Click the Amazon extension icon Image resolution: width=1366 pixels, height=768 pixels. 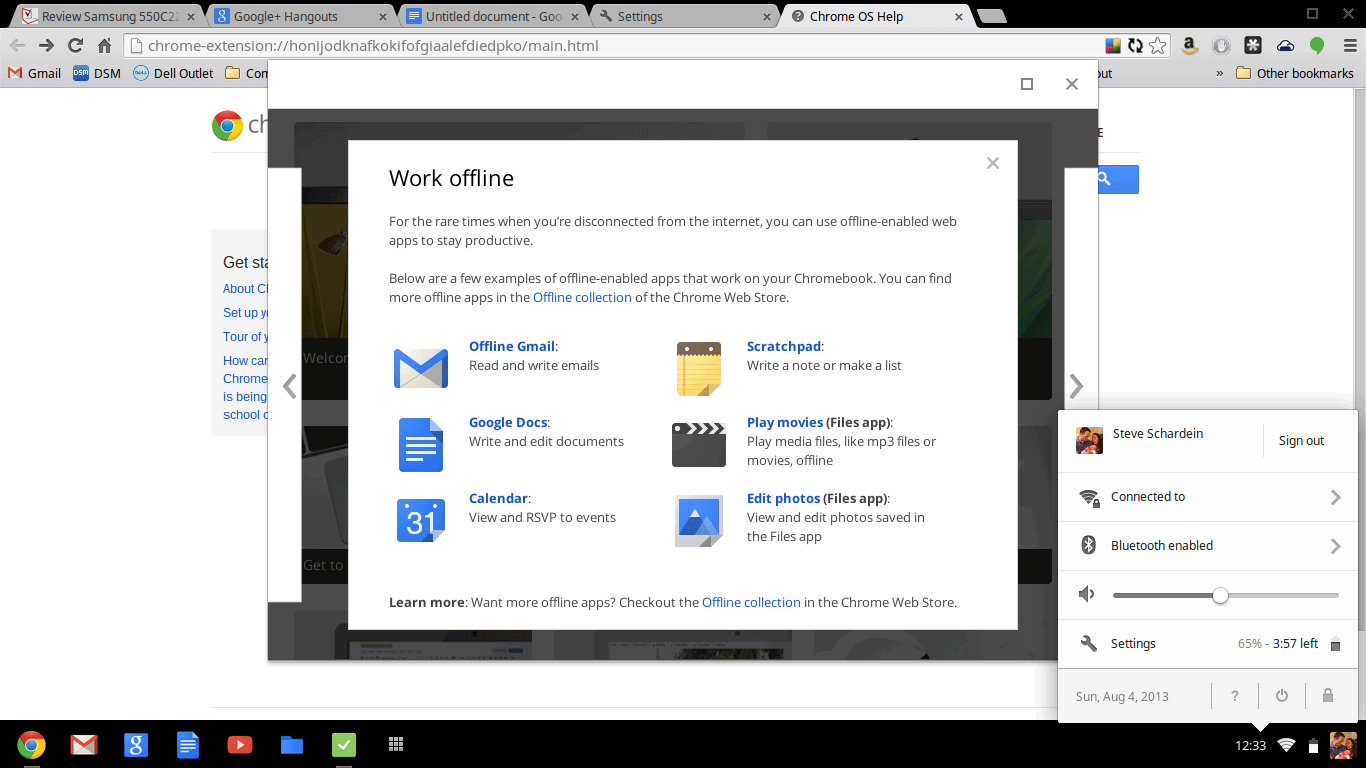coord(1189,45)
